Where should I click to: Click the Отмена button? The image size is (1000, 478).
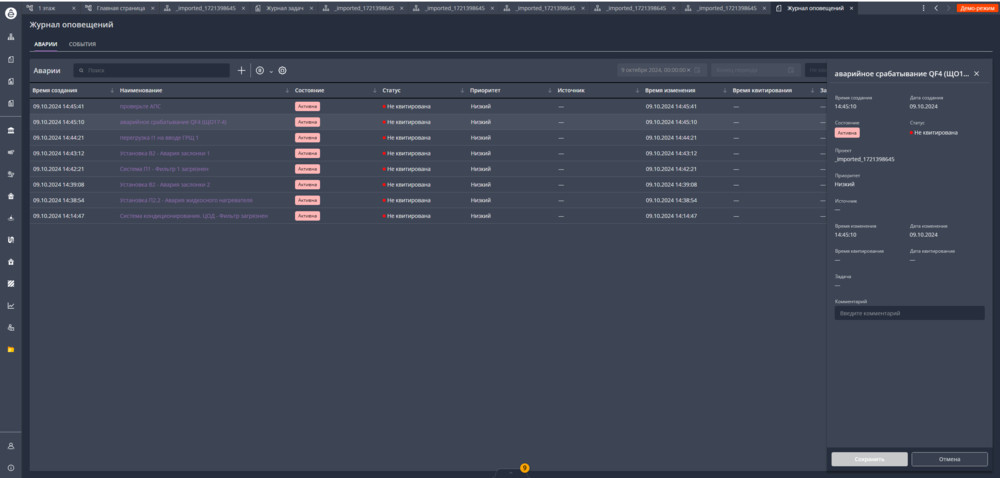click(x=949, y=459)
